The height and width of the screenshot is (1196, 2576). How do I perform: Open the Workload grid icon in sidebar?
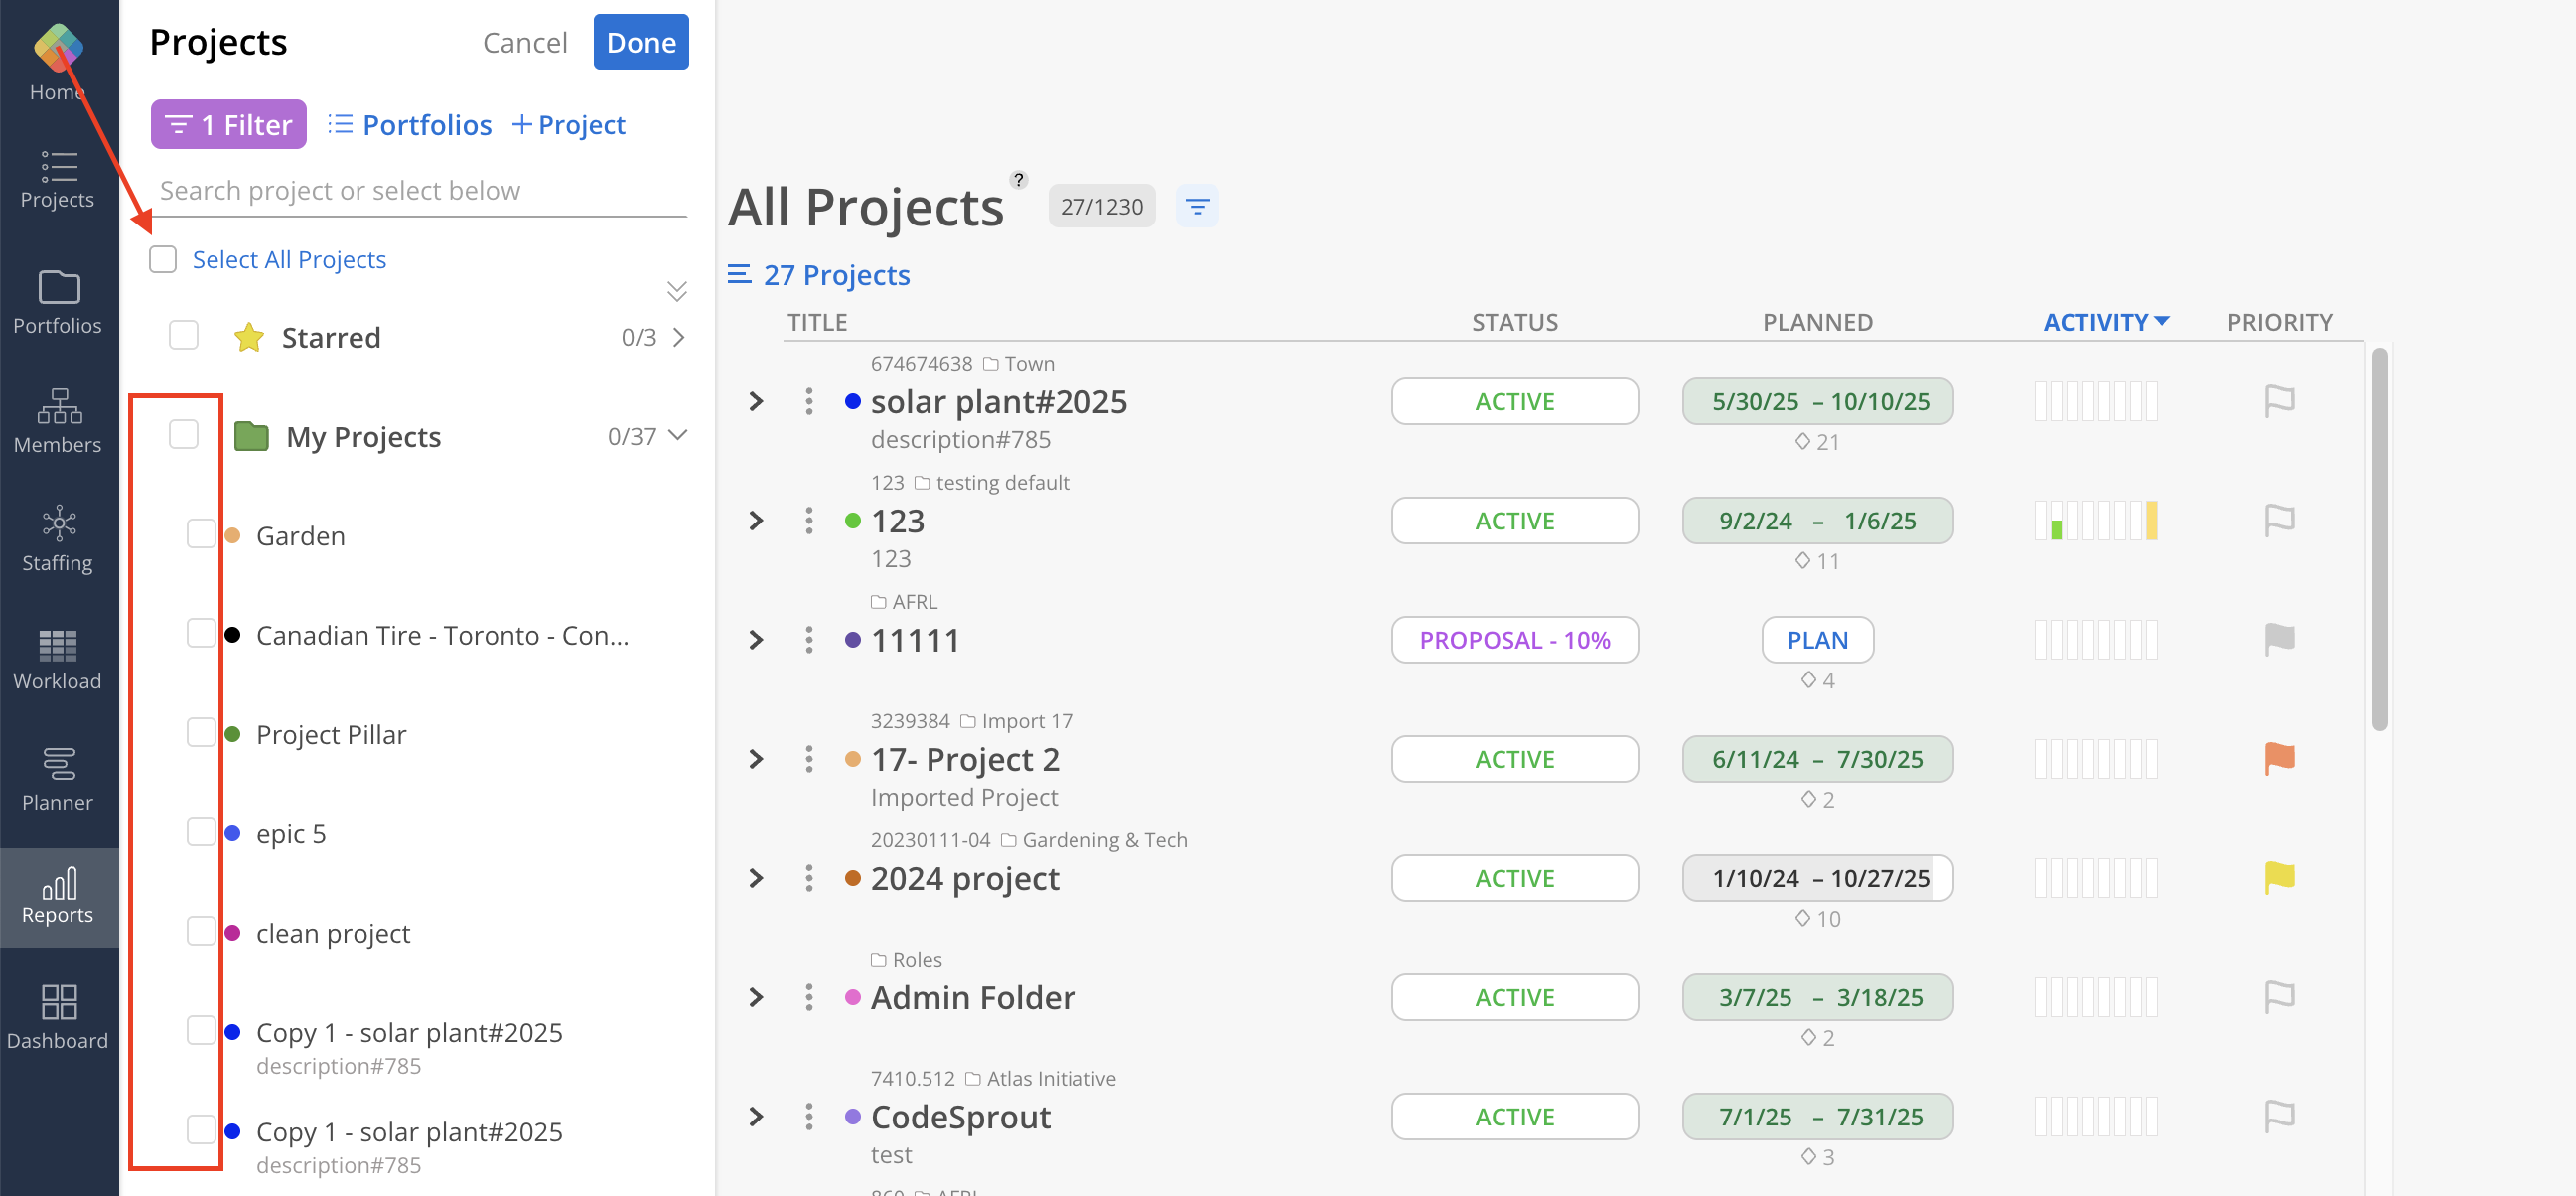57,646
